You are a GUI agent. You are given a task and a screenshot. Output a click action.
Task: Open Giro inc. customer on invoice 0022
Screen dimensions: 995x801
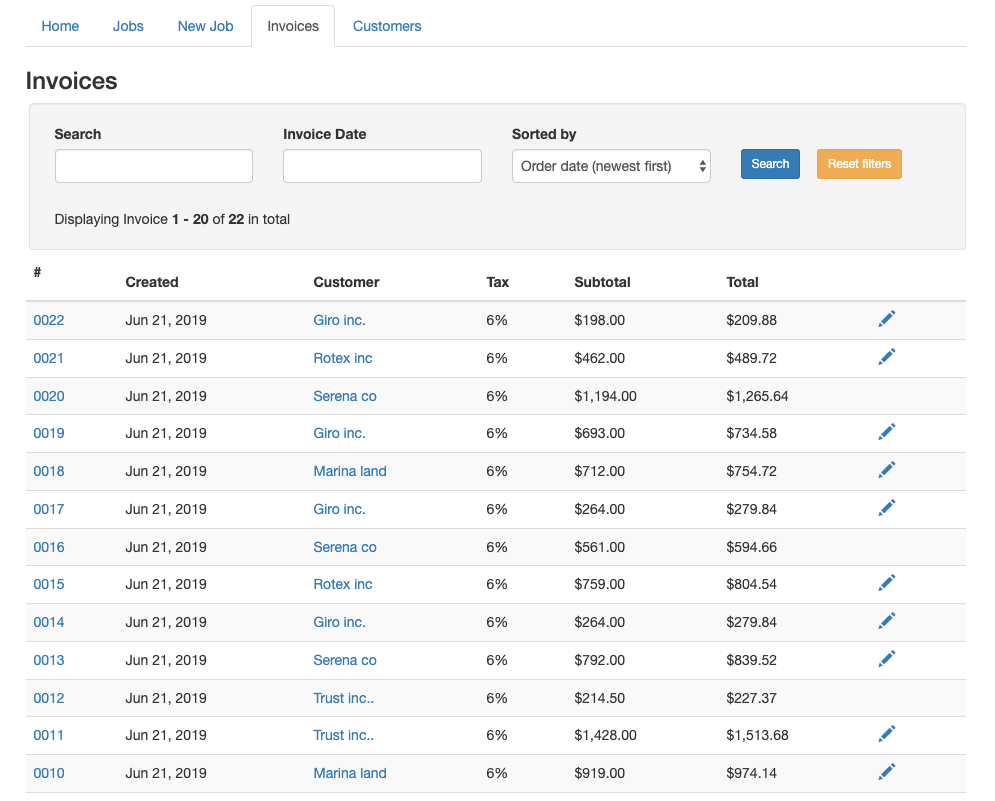coord(339,320)
